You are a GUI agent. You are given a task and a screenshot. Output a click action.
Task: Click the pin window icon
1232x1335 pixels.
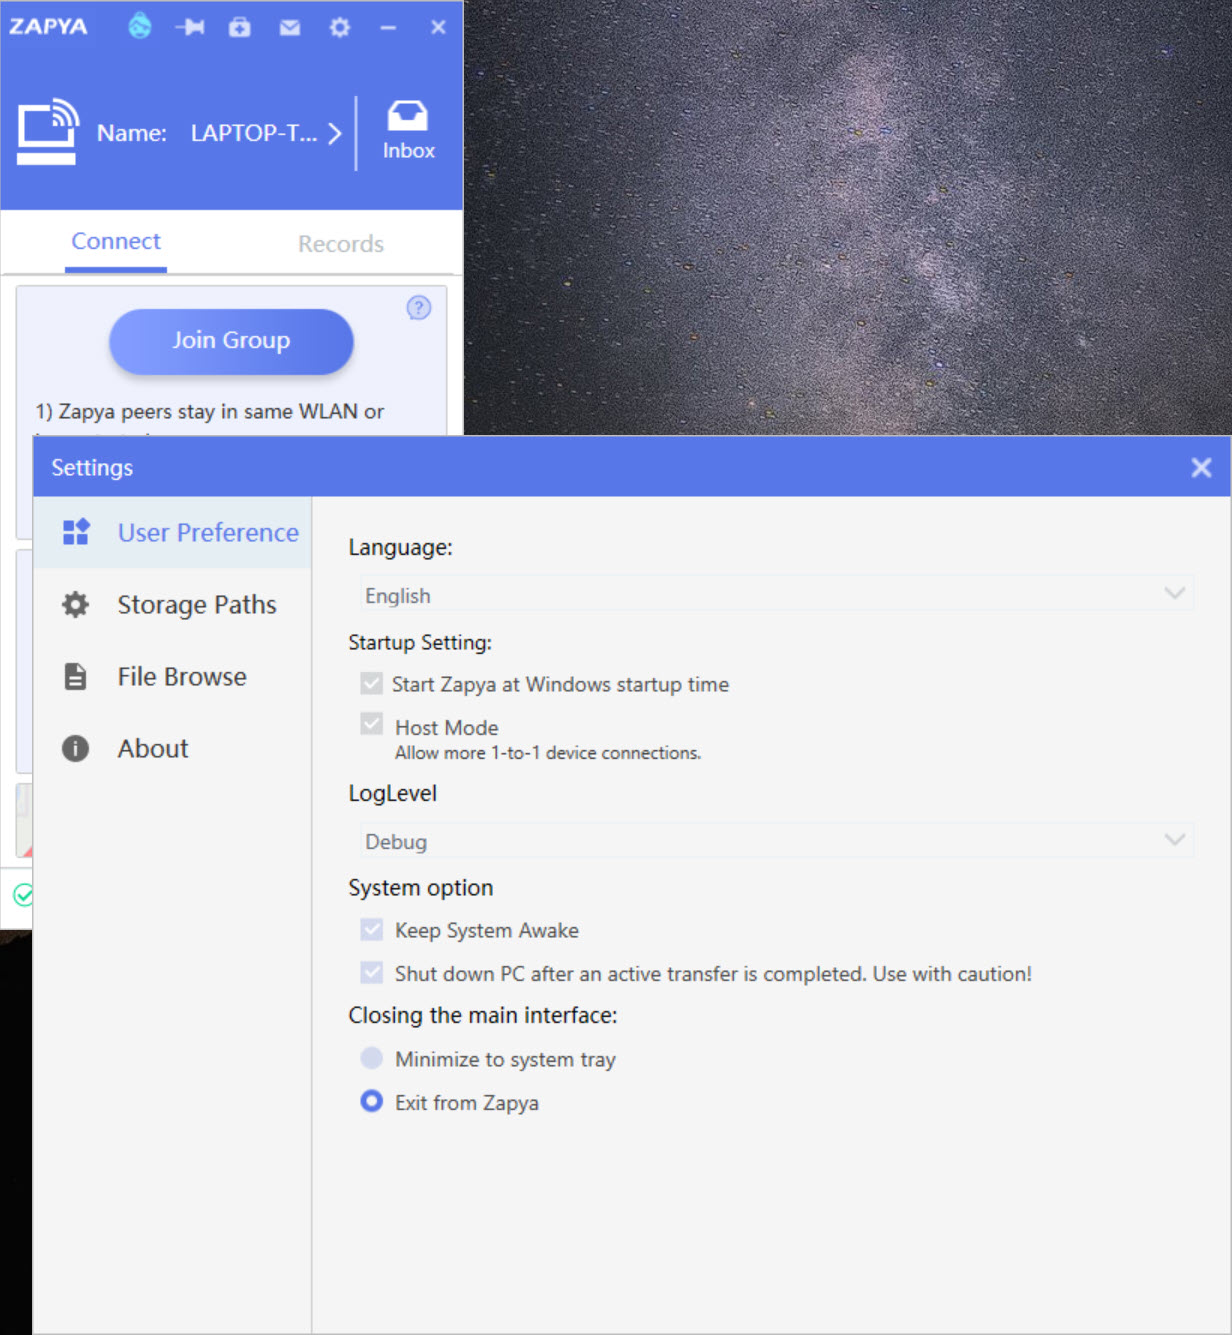click(x=190, y=27)
